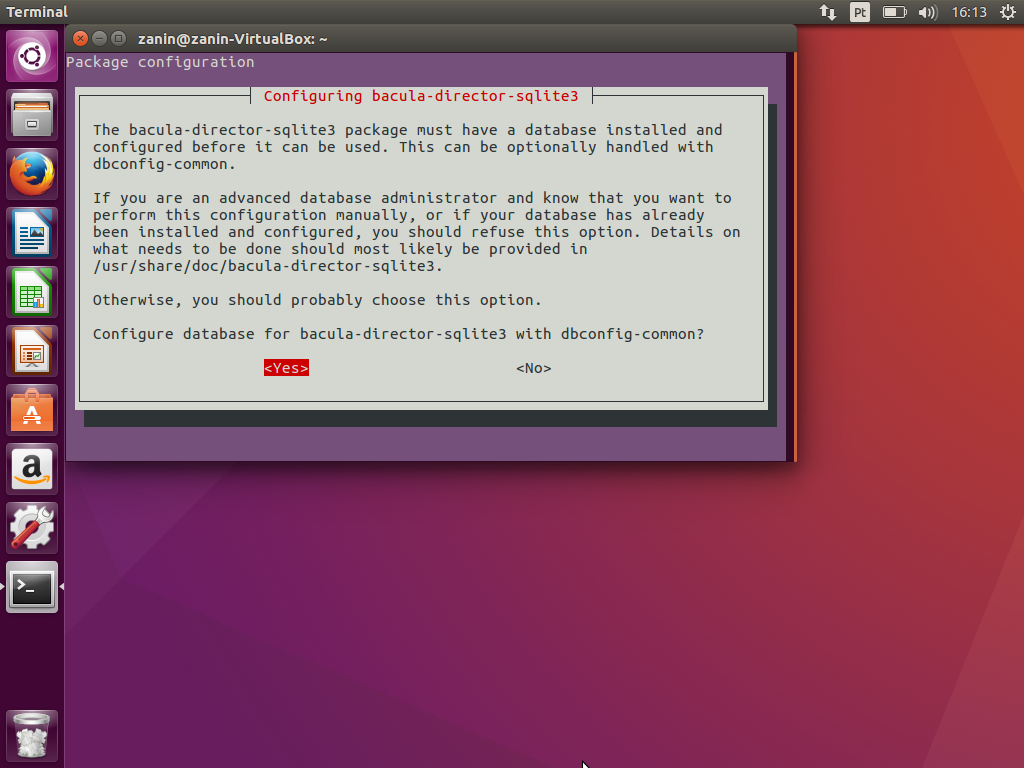This screenshot has height=768, width=1024.
Task: Click the Terminal label in top panel
Action: 37,12
